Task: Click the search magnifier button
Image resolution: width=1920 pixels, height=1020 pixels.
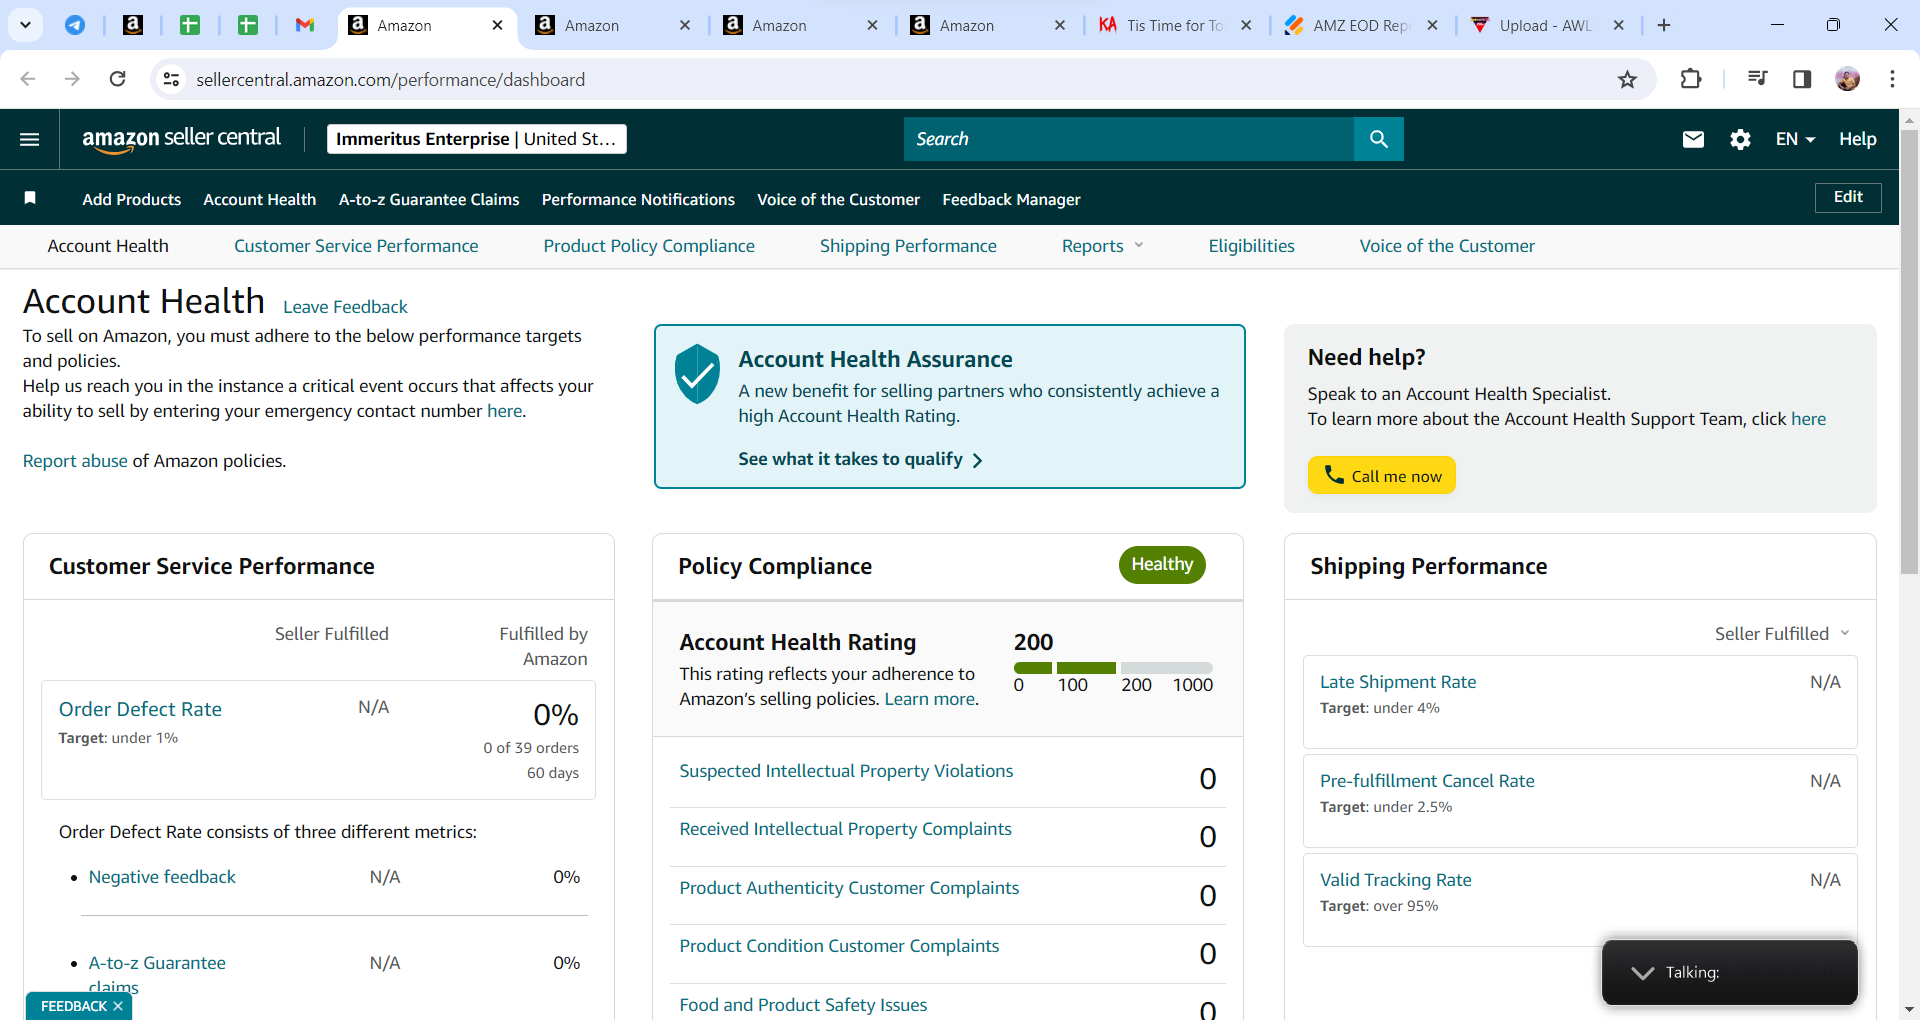Action: click(x=1379, y=139)
